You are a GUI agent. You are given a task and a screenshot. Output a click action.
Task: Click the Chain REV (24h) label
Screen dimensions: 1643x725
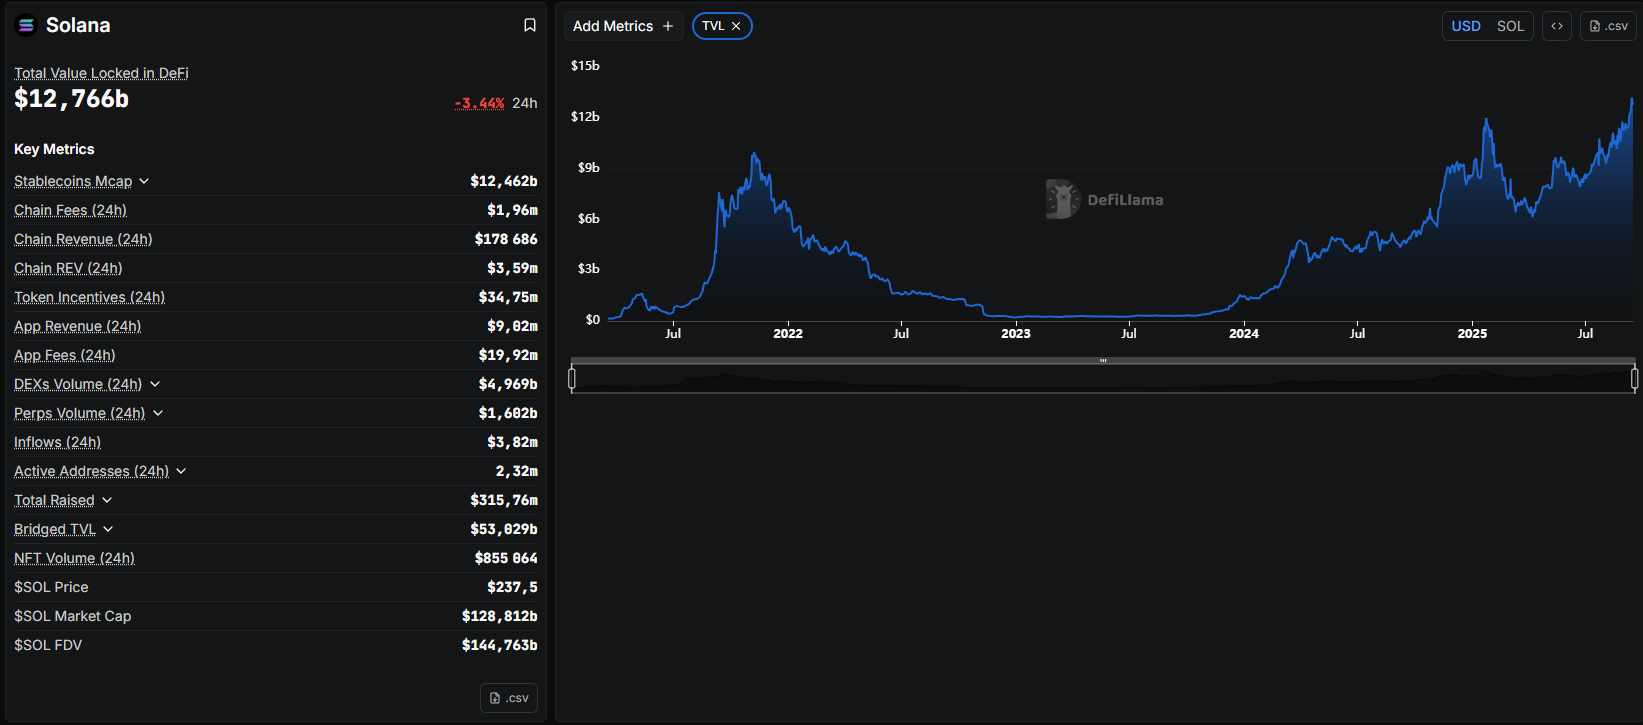pos(68,268)
